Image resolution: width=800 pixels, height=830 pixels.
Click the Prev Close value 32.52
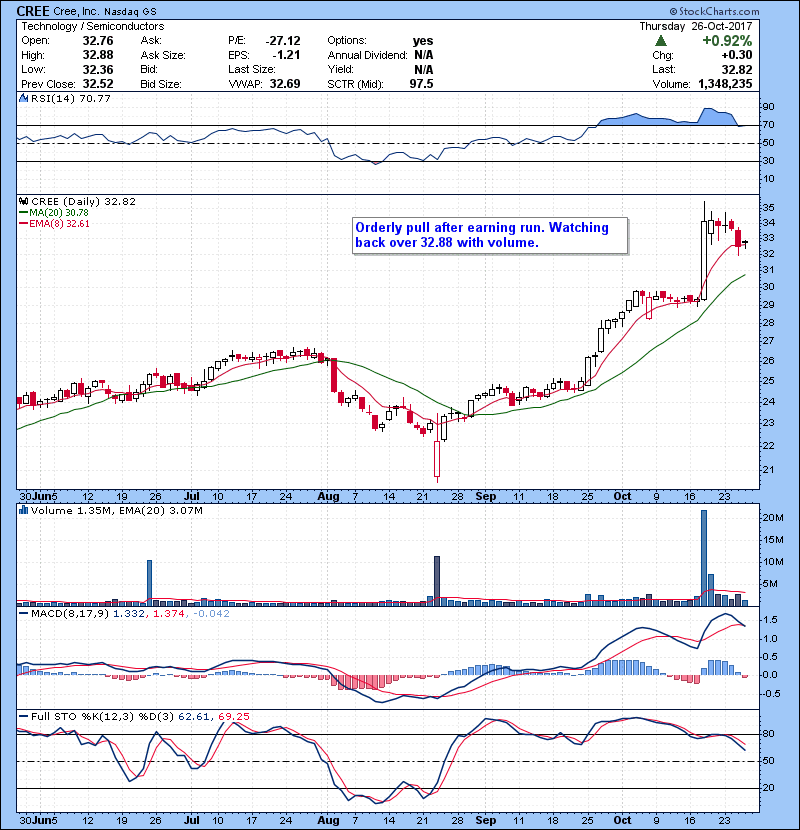coord(98,84)
